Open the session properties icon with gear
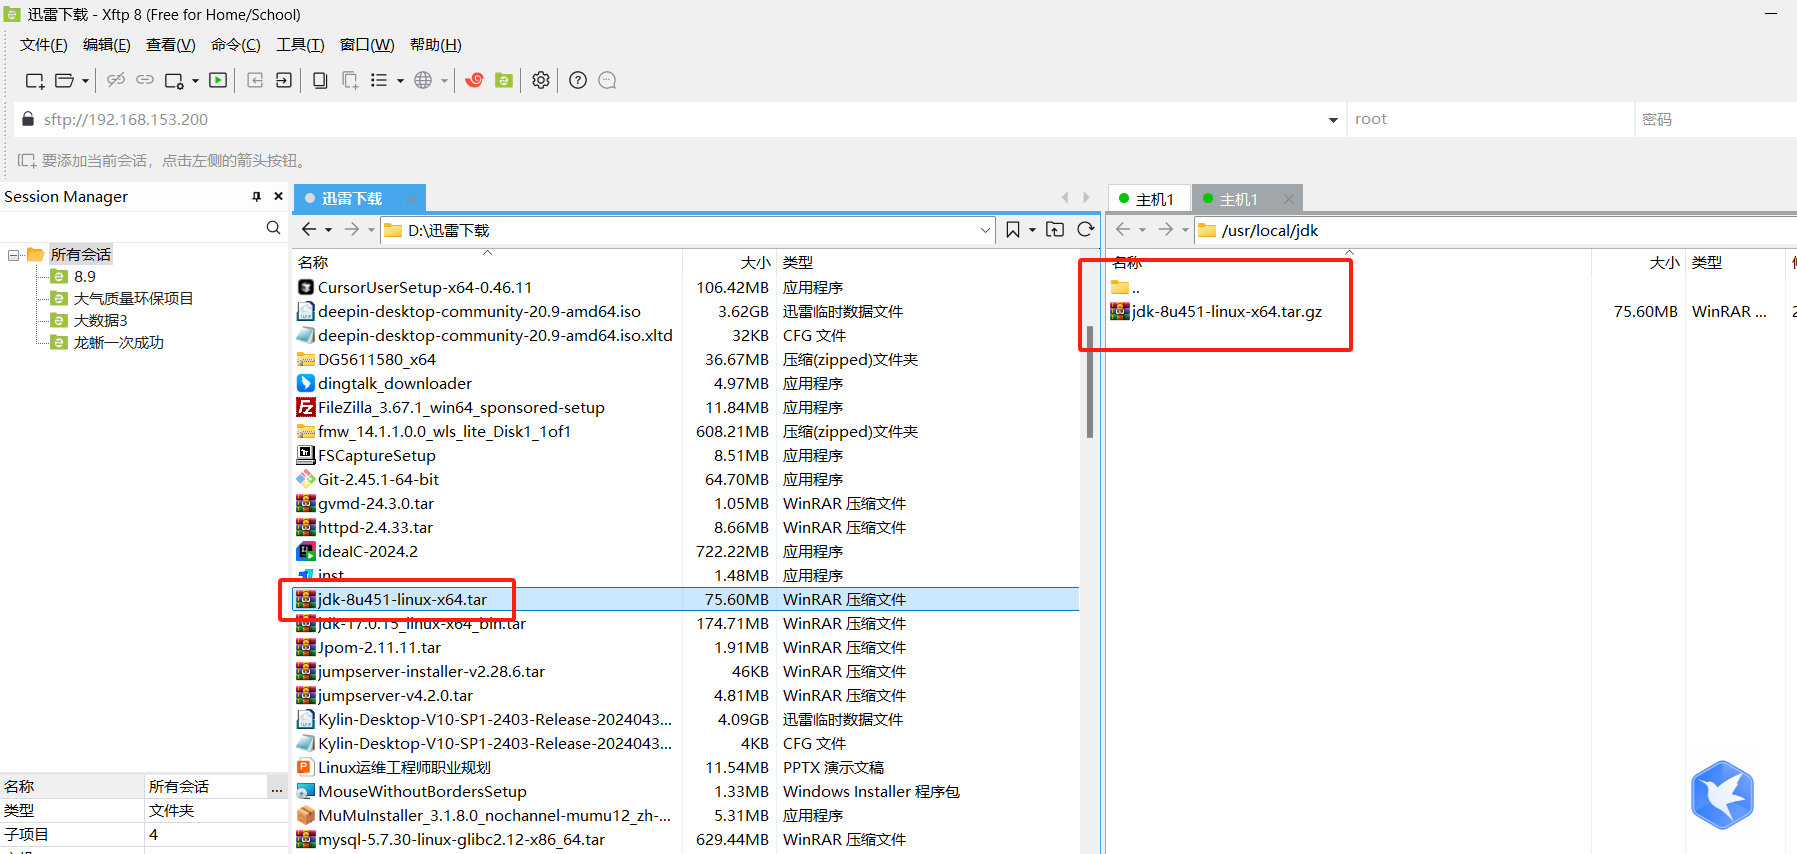 (174, 80)
